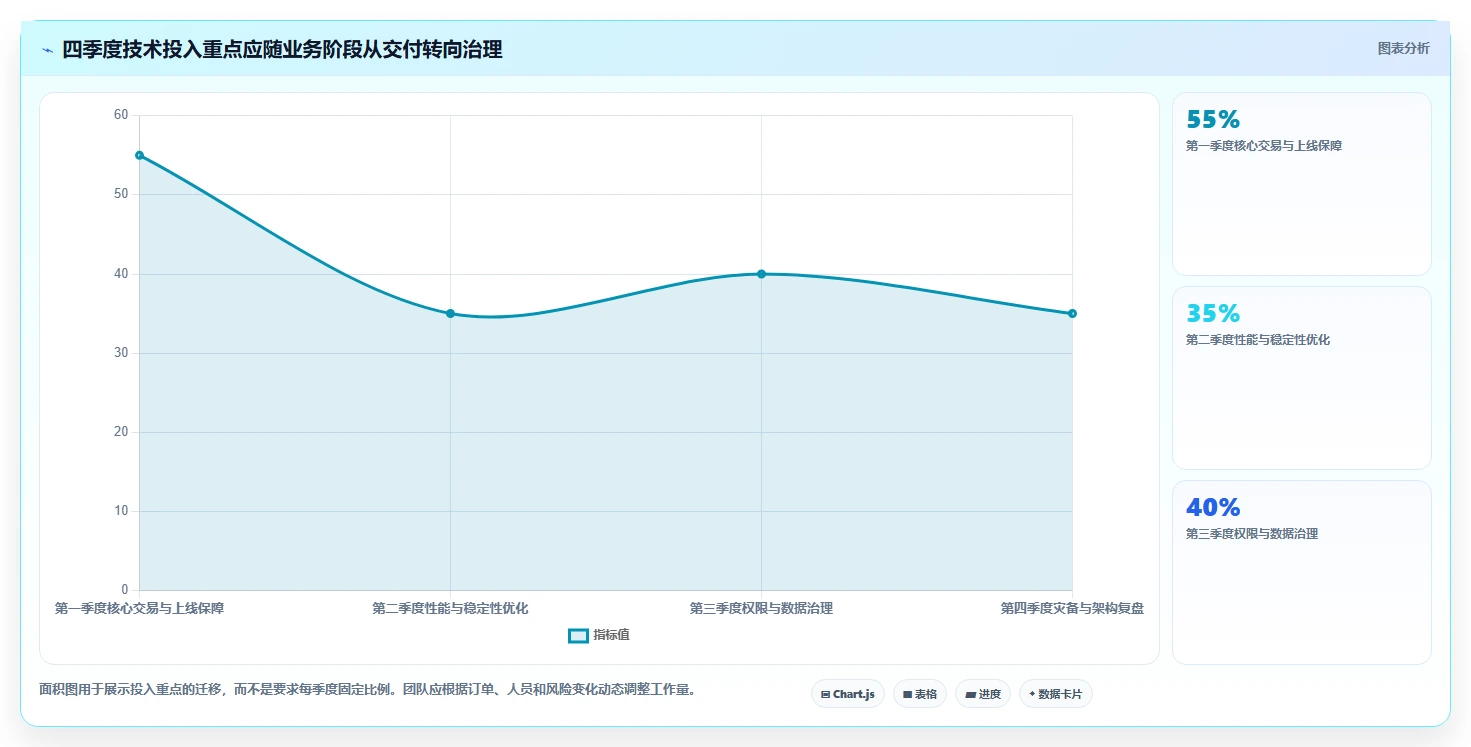Click the fourth-quarter data point at 35

(1072, 313)
